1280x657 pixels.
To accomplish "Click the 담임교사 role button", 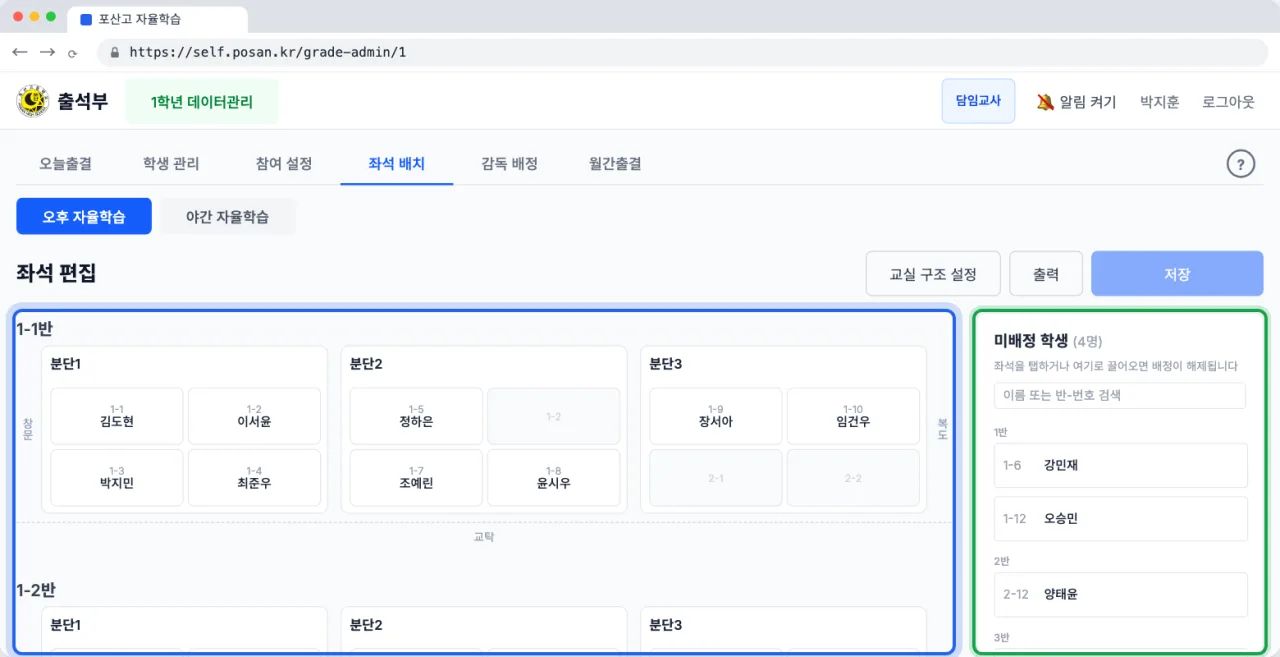I will (978, 101).
